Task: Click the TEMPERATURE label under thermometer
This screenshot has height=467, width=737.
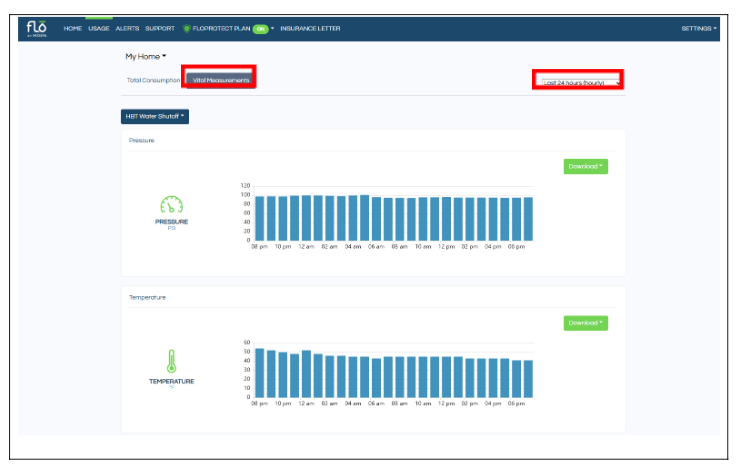Action: point(172,381)
